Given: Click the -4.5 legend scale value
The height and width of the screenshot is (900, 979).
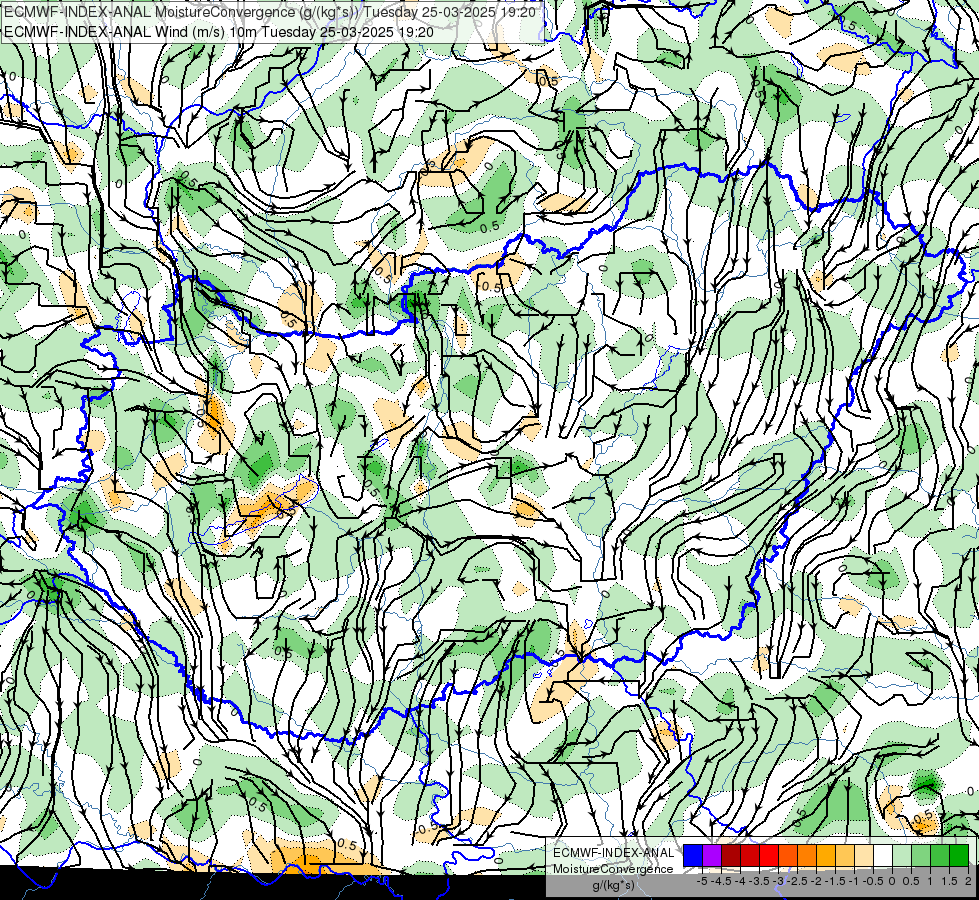Looking at the screenshot, I should click(x=721, y=881).
